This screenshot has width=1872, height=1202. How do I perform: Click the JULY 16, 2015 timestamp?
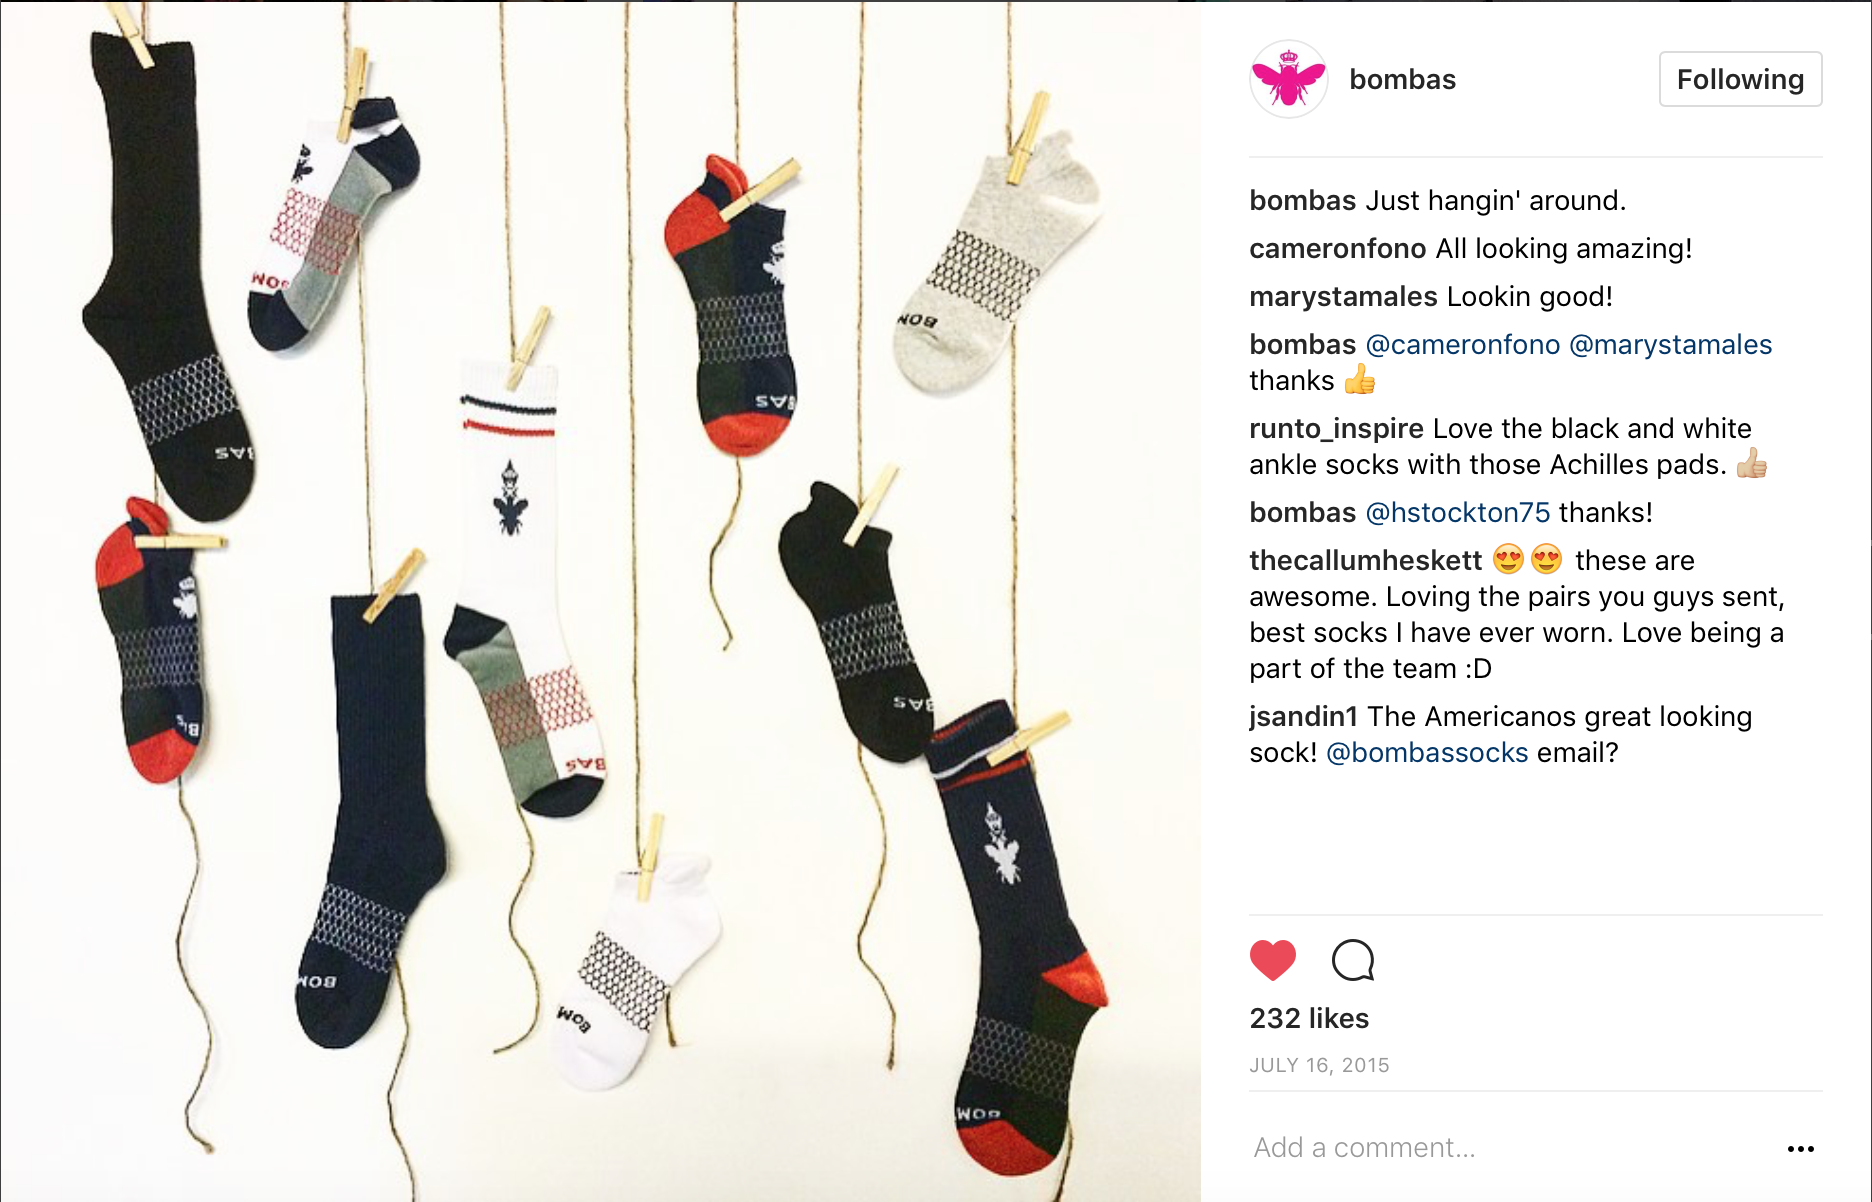[x=1319, y=1065]
